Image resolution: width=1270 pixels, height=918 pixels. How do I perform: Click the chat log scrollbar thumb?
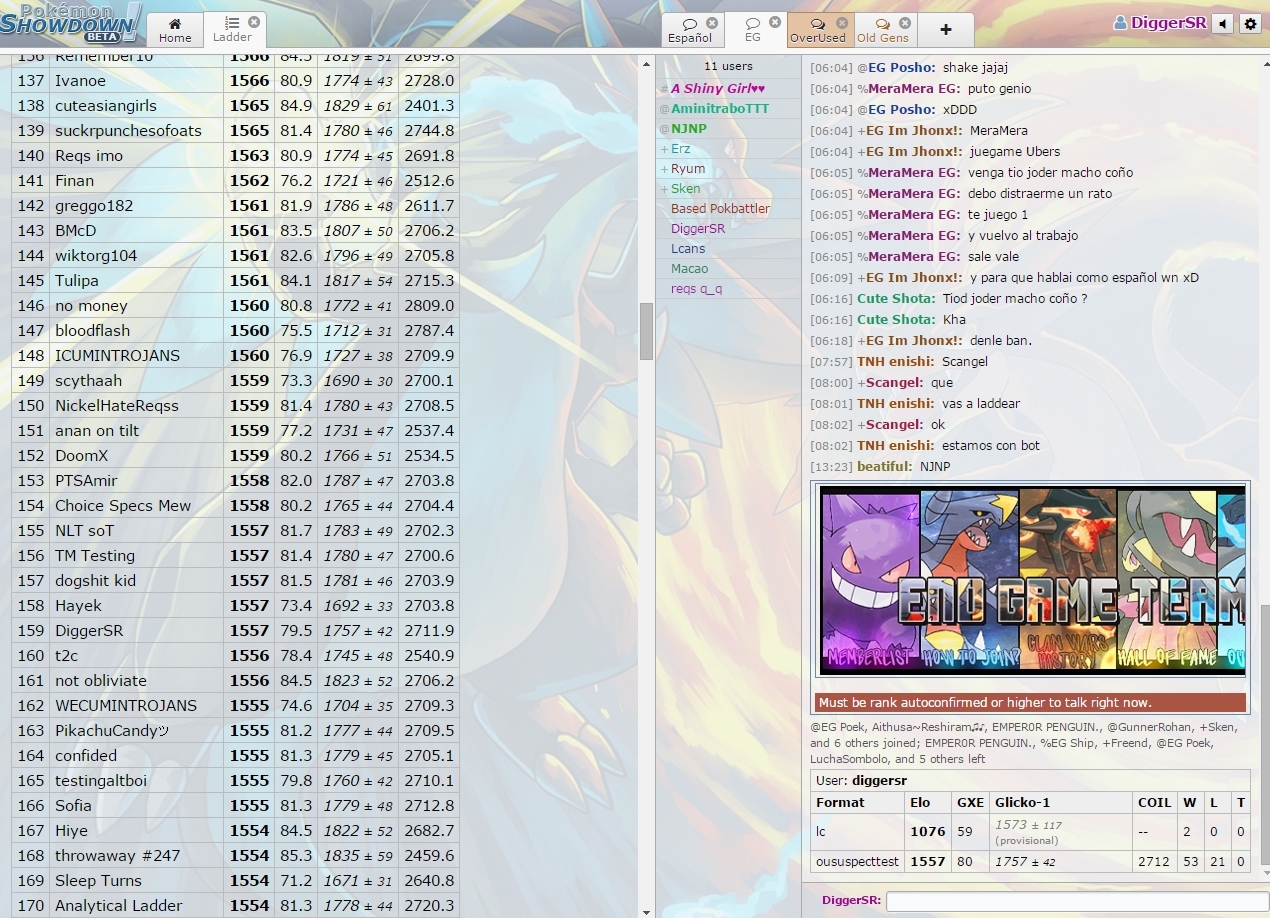coord(1264,734)
